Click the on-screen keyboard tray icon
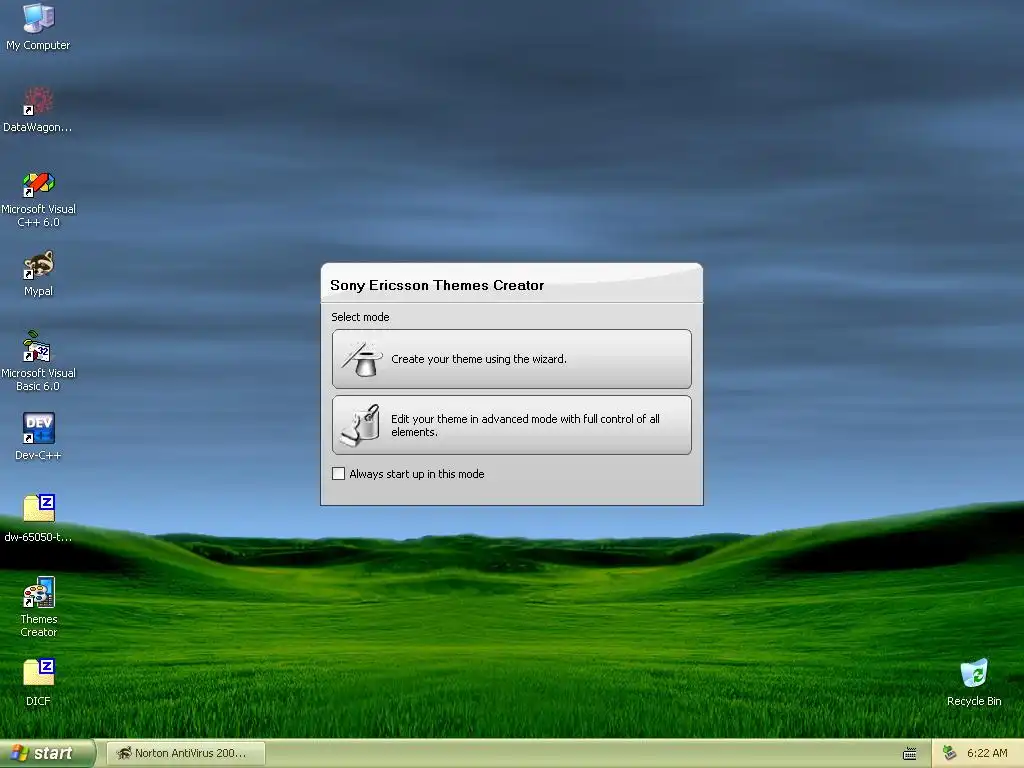The width and height of the screenshot is (1024, 768). pyautogui.click(x=909, y=754)
